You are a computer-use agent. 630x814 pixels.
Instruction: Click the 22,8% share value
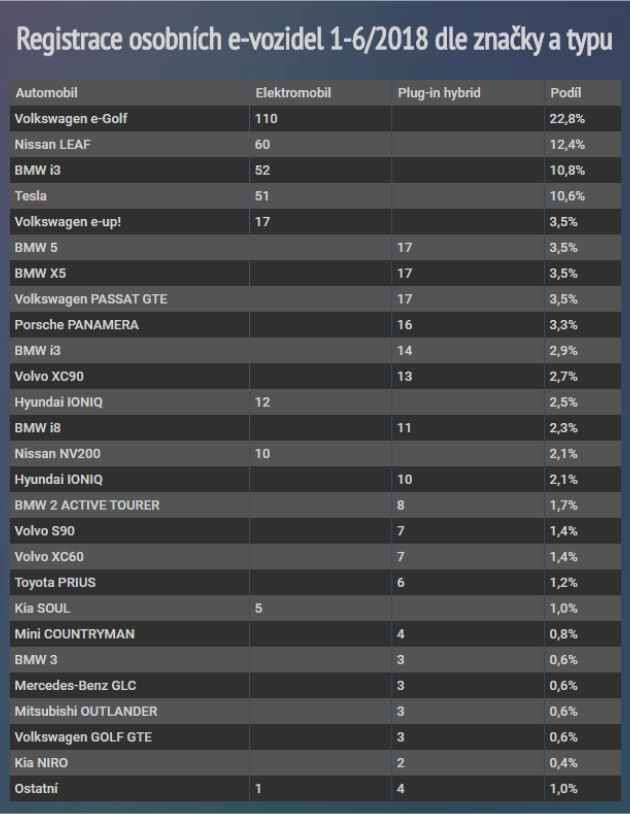[567, 118]
